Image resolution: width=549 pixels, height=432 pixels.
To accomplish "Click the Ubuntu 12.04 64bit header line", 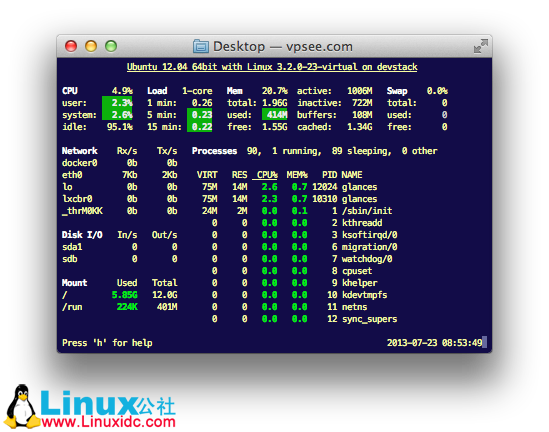I will tap(272, 67).
